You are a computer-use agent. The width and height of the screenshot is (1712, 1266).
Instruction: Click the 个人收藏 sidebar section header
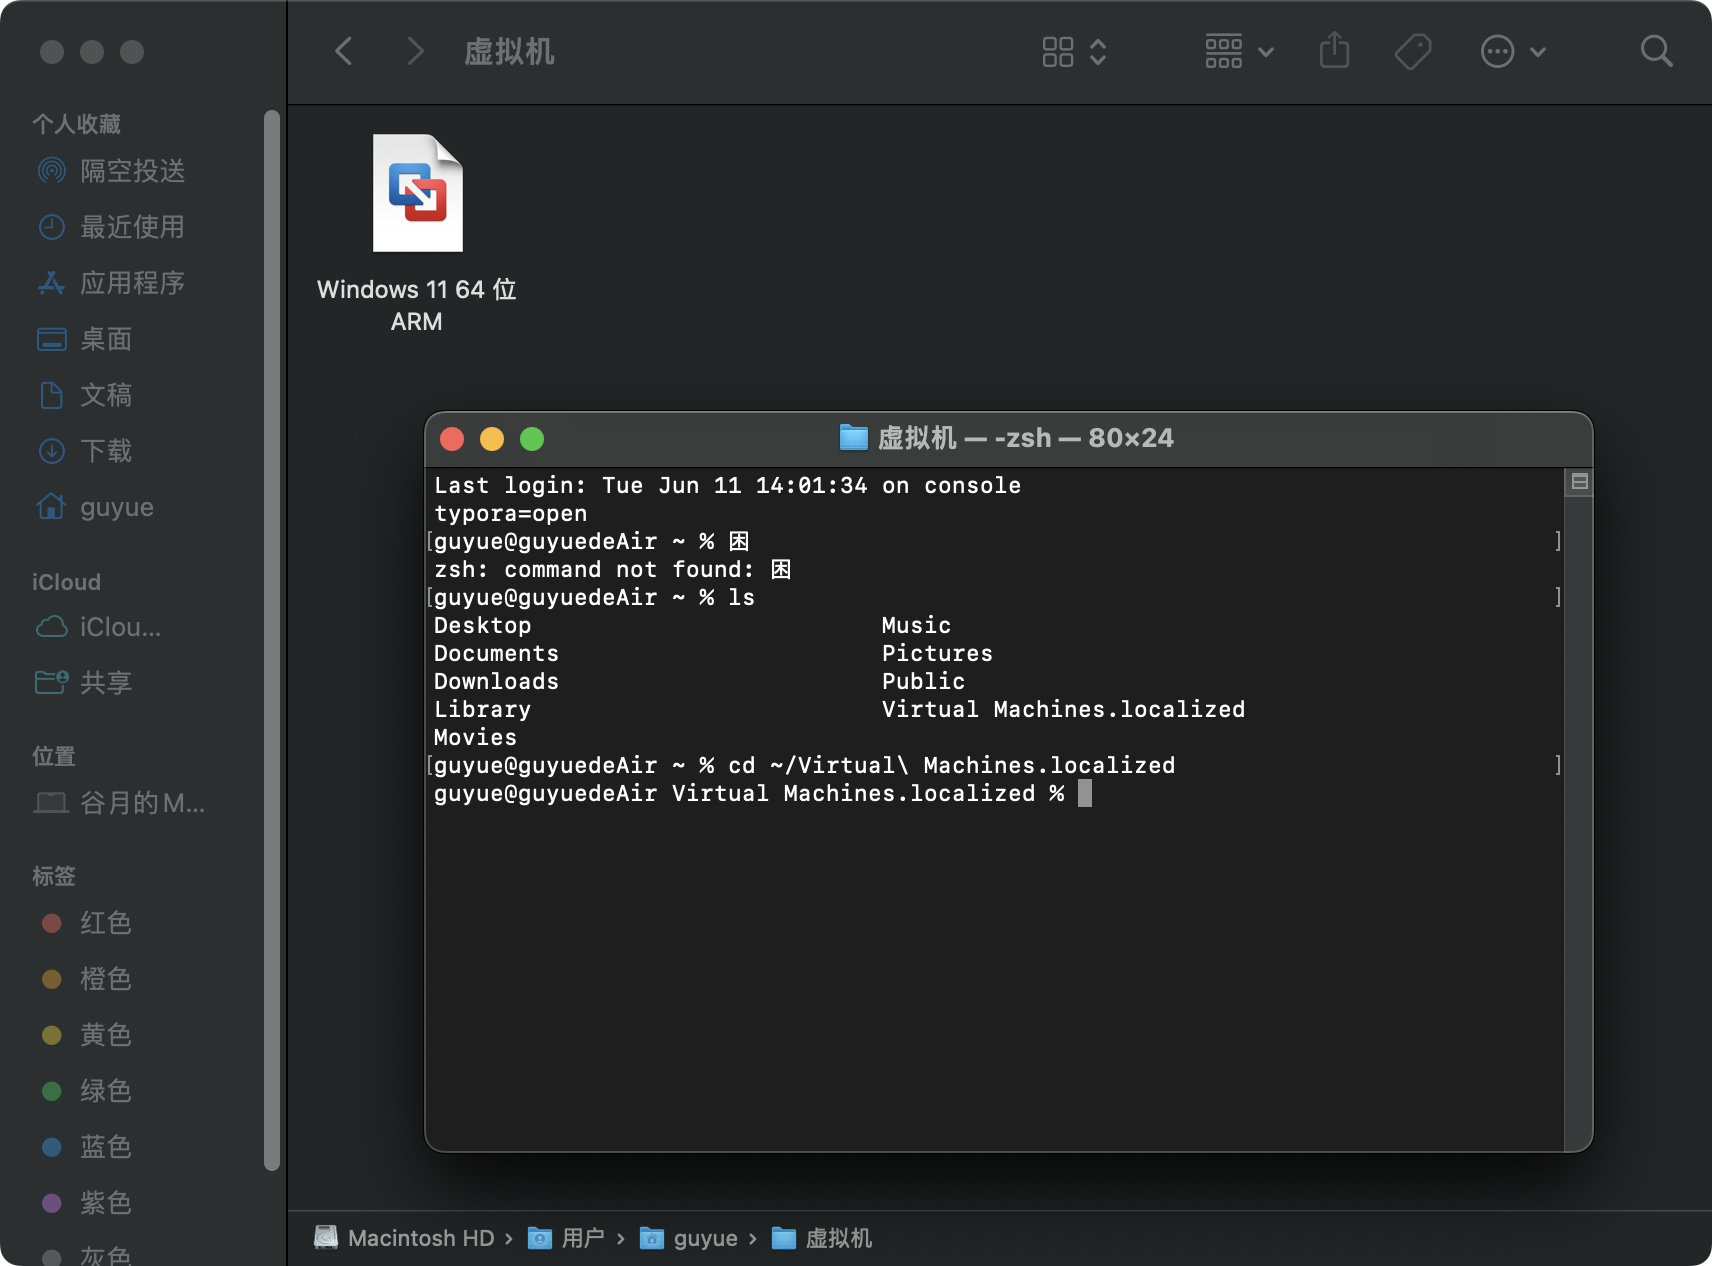coord(76,124)
